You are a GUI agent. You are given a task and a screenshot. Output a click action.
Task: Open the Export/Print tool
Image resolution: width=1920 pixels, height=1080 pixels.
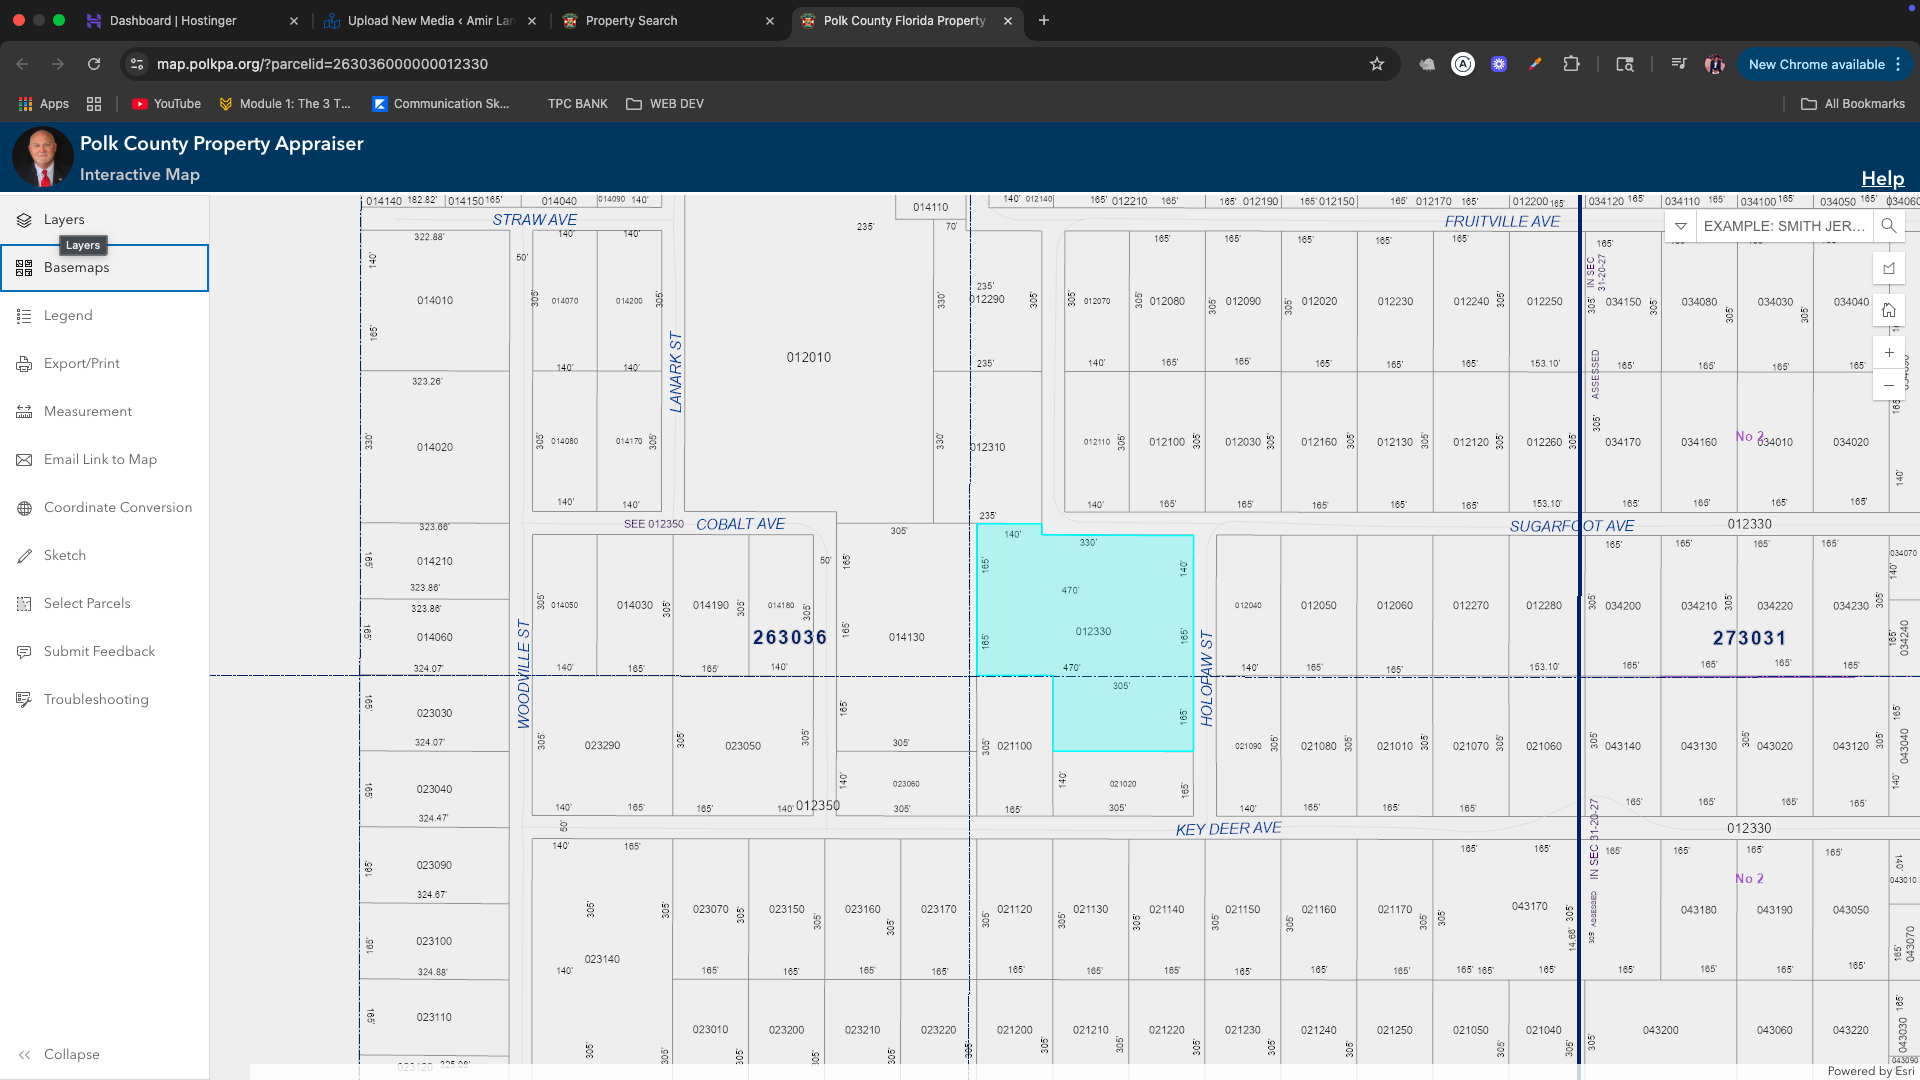(82, 364)
